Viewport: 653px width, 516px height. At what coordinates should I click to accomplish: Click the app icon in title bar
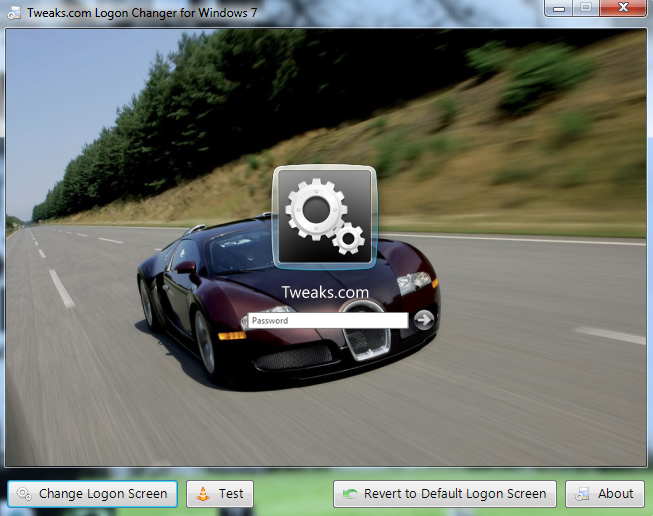[x=14, y=13]
